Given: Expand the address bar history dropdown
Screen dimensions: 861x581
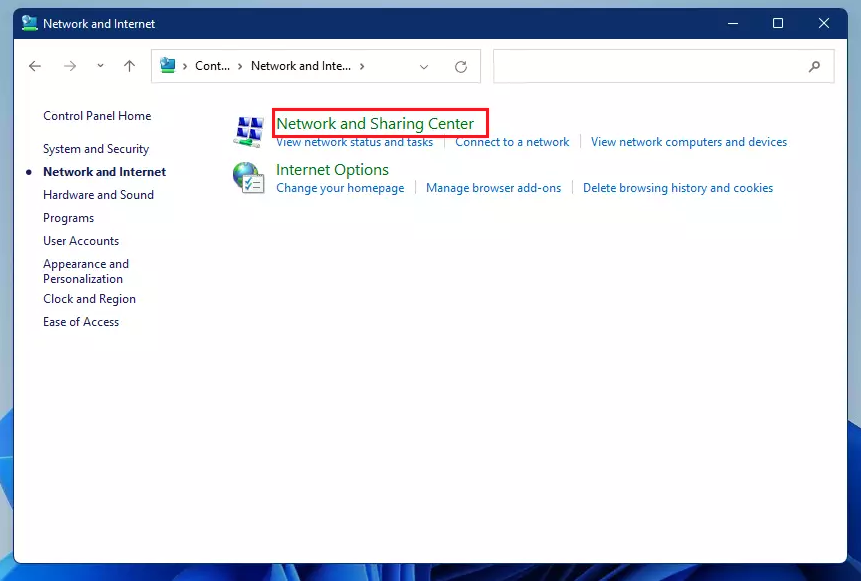Looking at the screenshot, I should 424,67.
